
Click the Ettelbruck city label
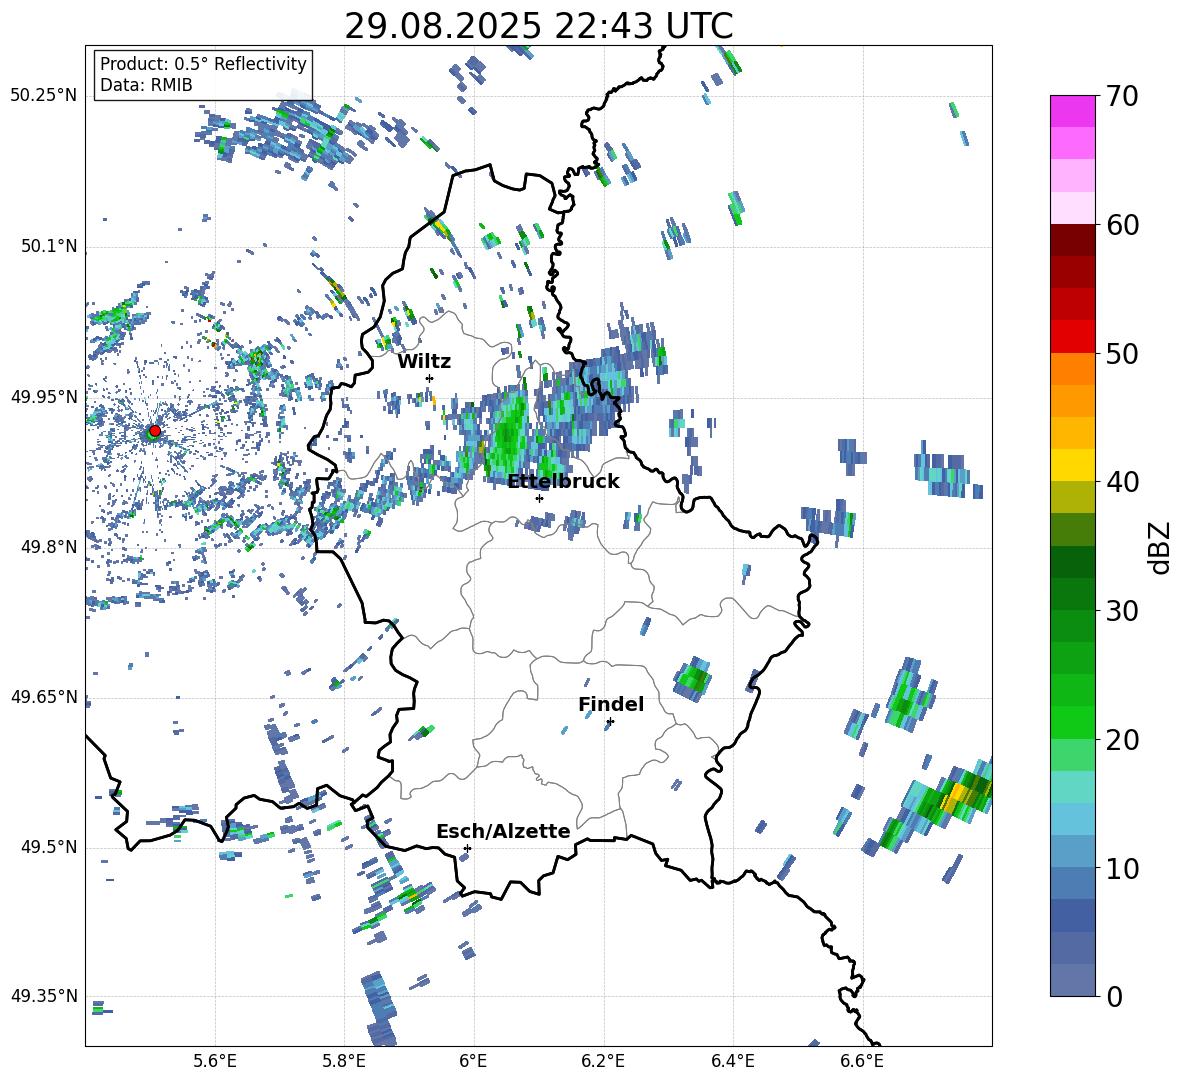[x=563, y=482]
